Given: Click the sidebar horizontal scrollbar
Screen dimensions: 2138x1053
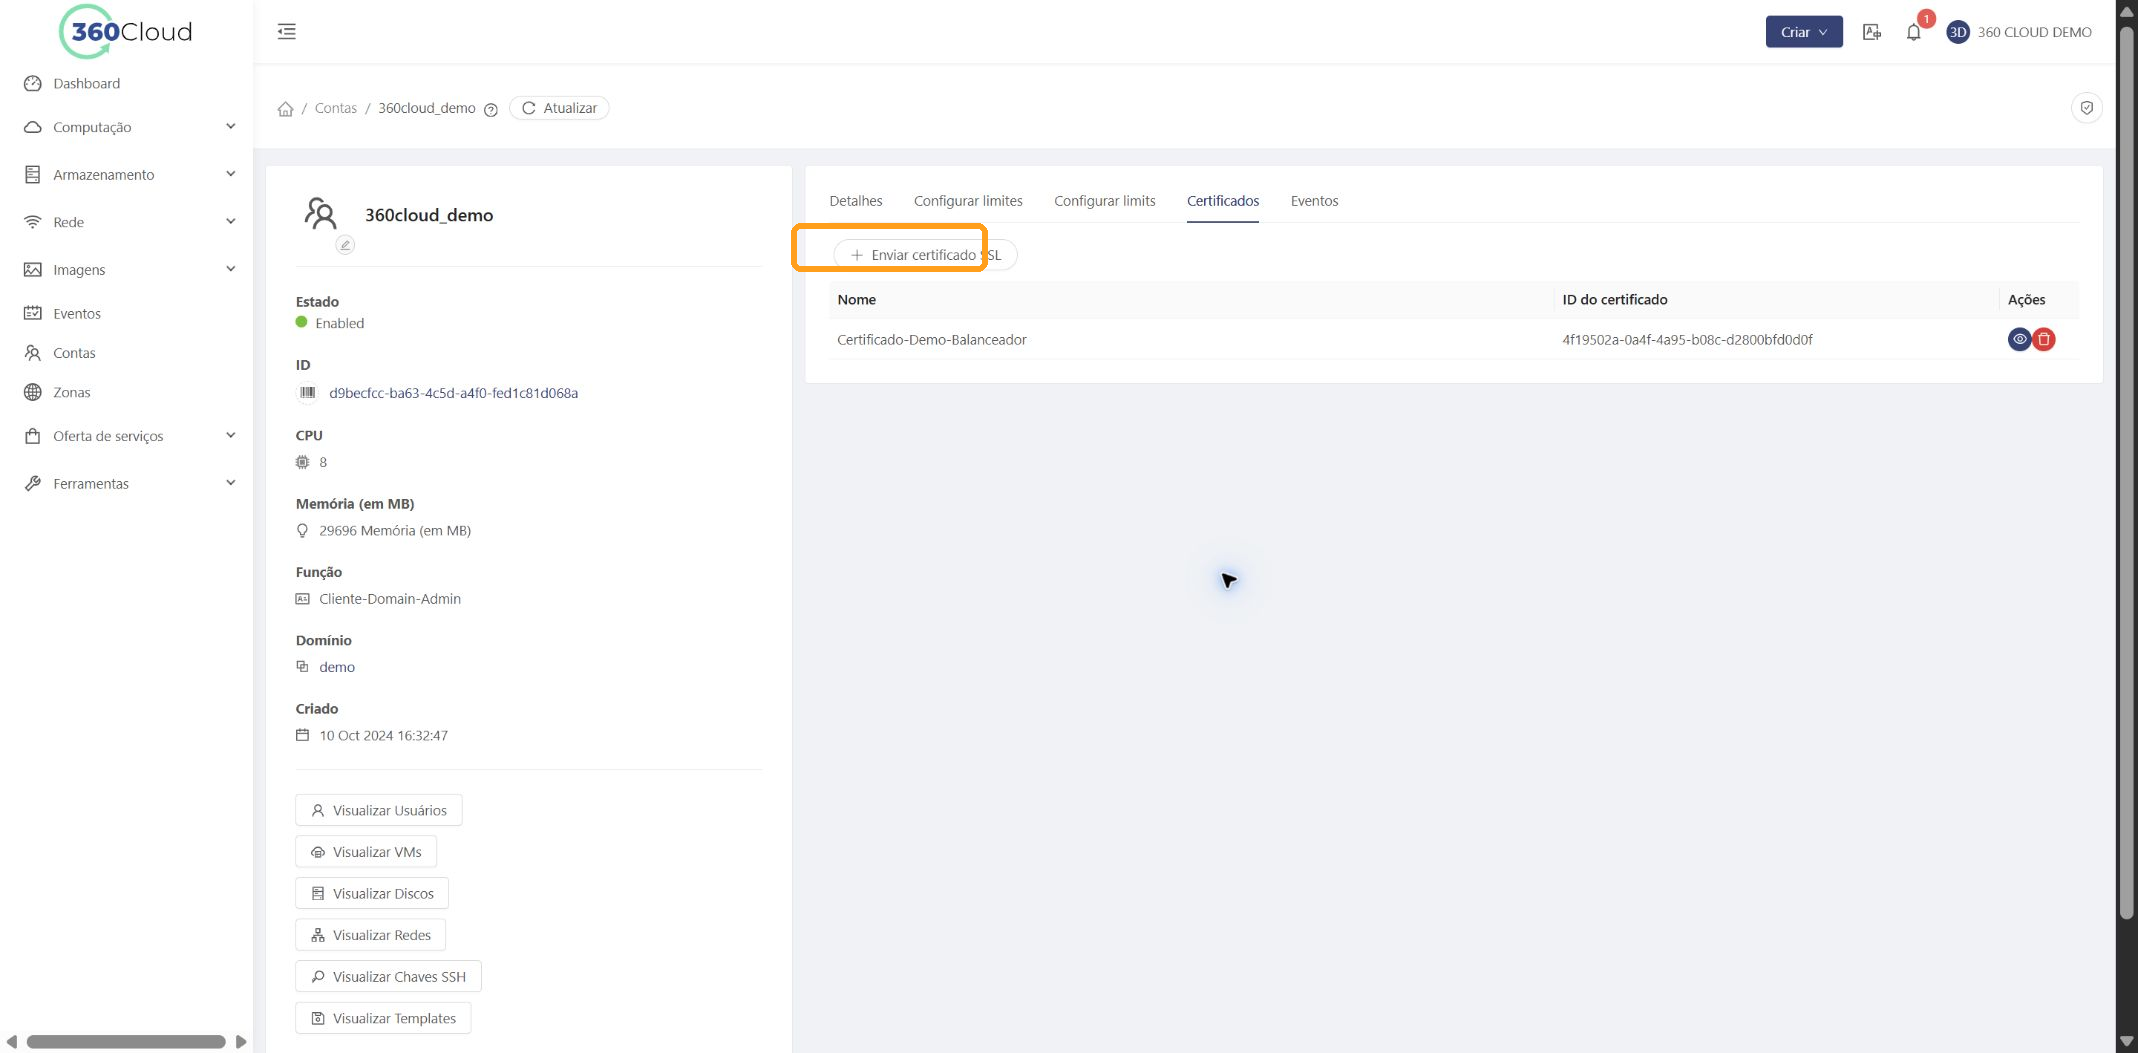Looking at the screenshot, I should point(126,1042).
